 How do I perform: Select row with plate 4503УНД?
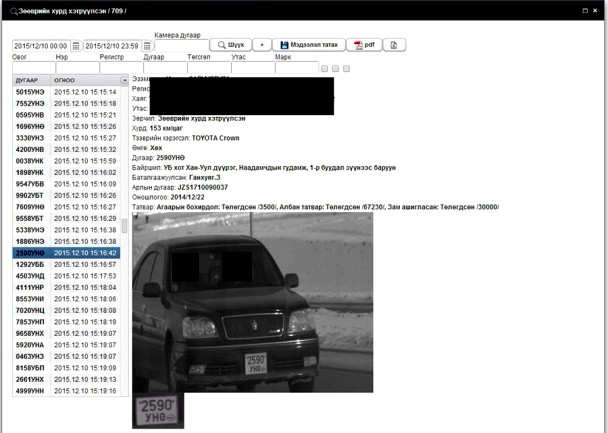[66, 276]
